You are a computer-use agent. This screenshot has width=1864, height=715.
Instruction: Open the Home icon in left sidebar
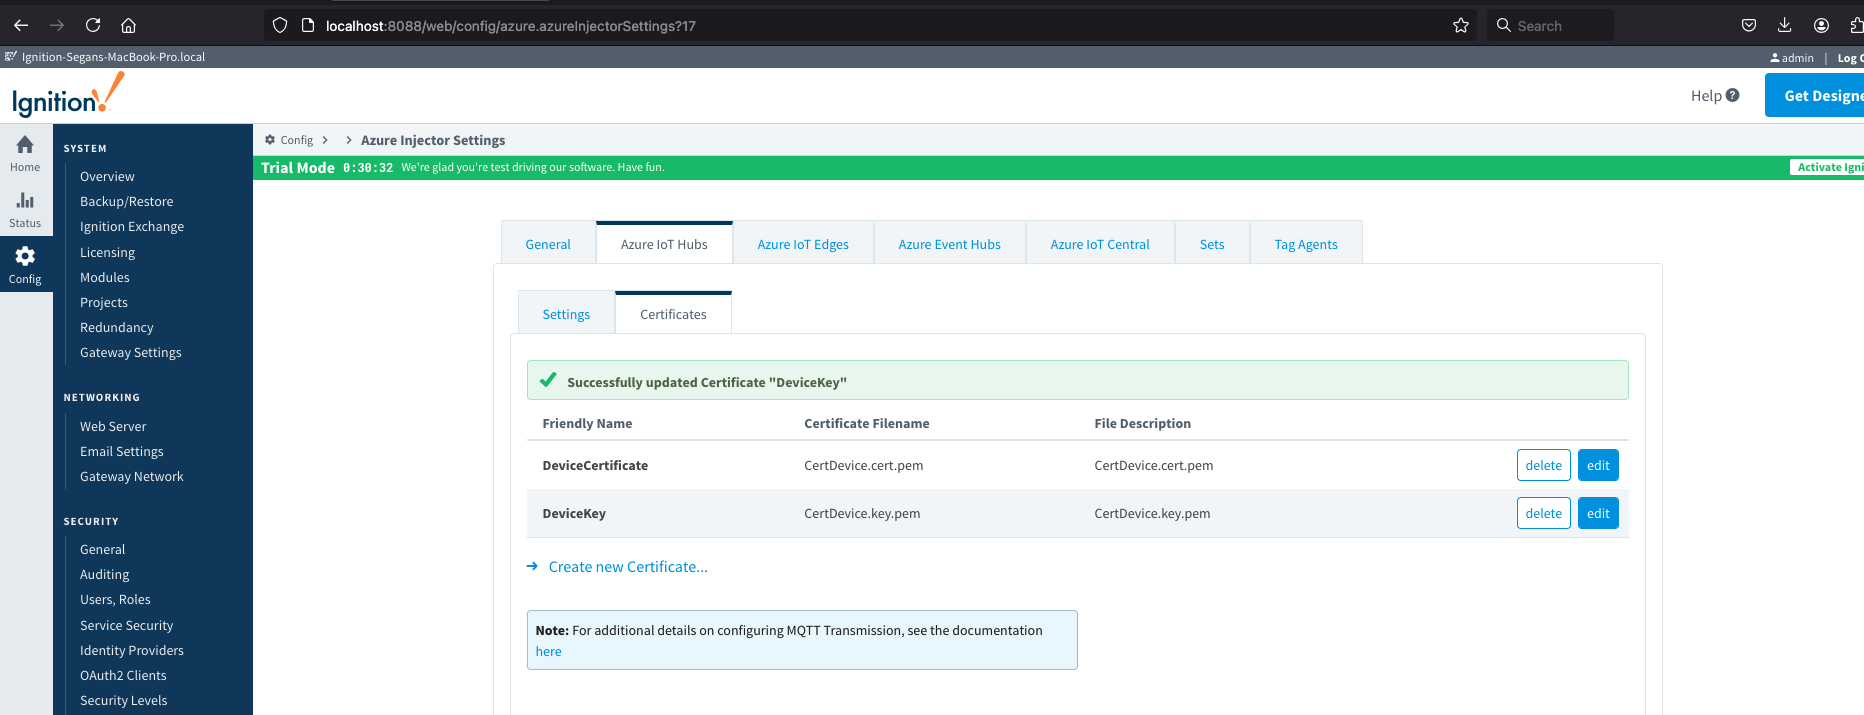25,146
